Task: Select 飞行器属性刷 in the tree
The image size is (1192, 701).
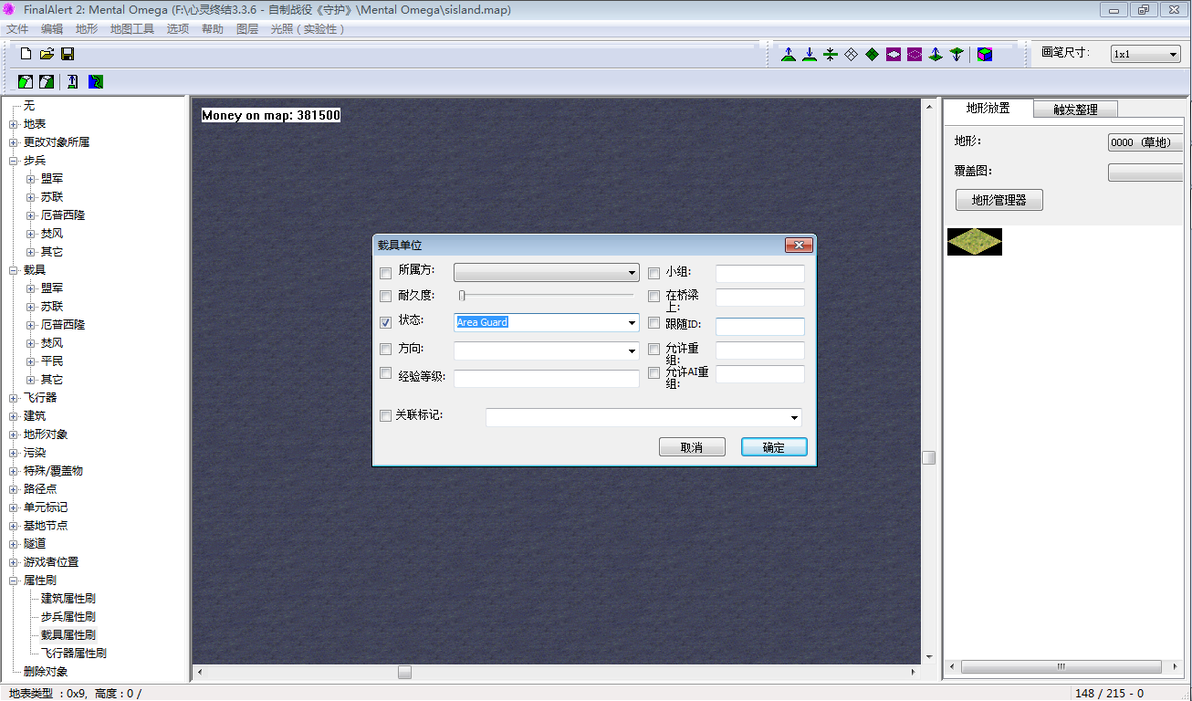Action: click(74, 653)
